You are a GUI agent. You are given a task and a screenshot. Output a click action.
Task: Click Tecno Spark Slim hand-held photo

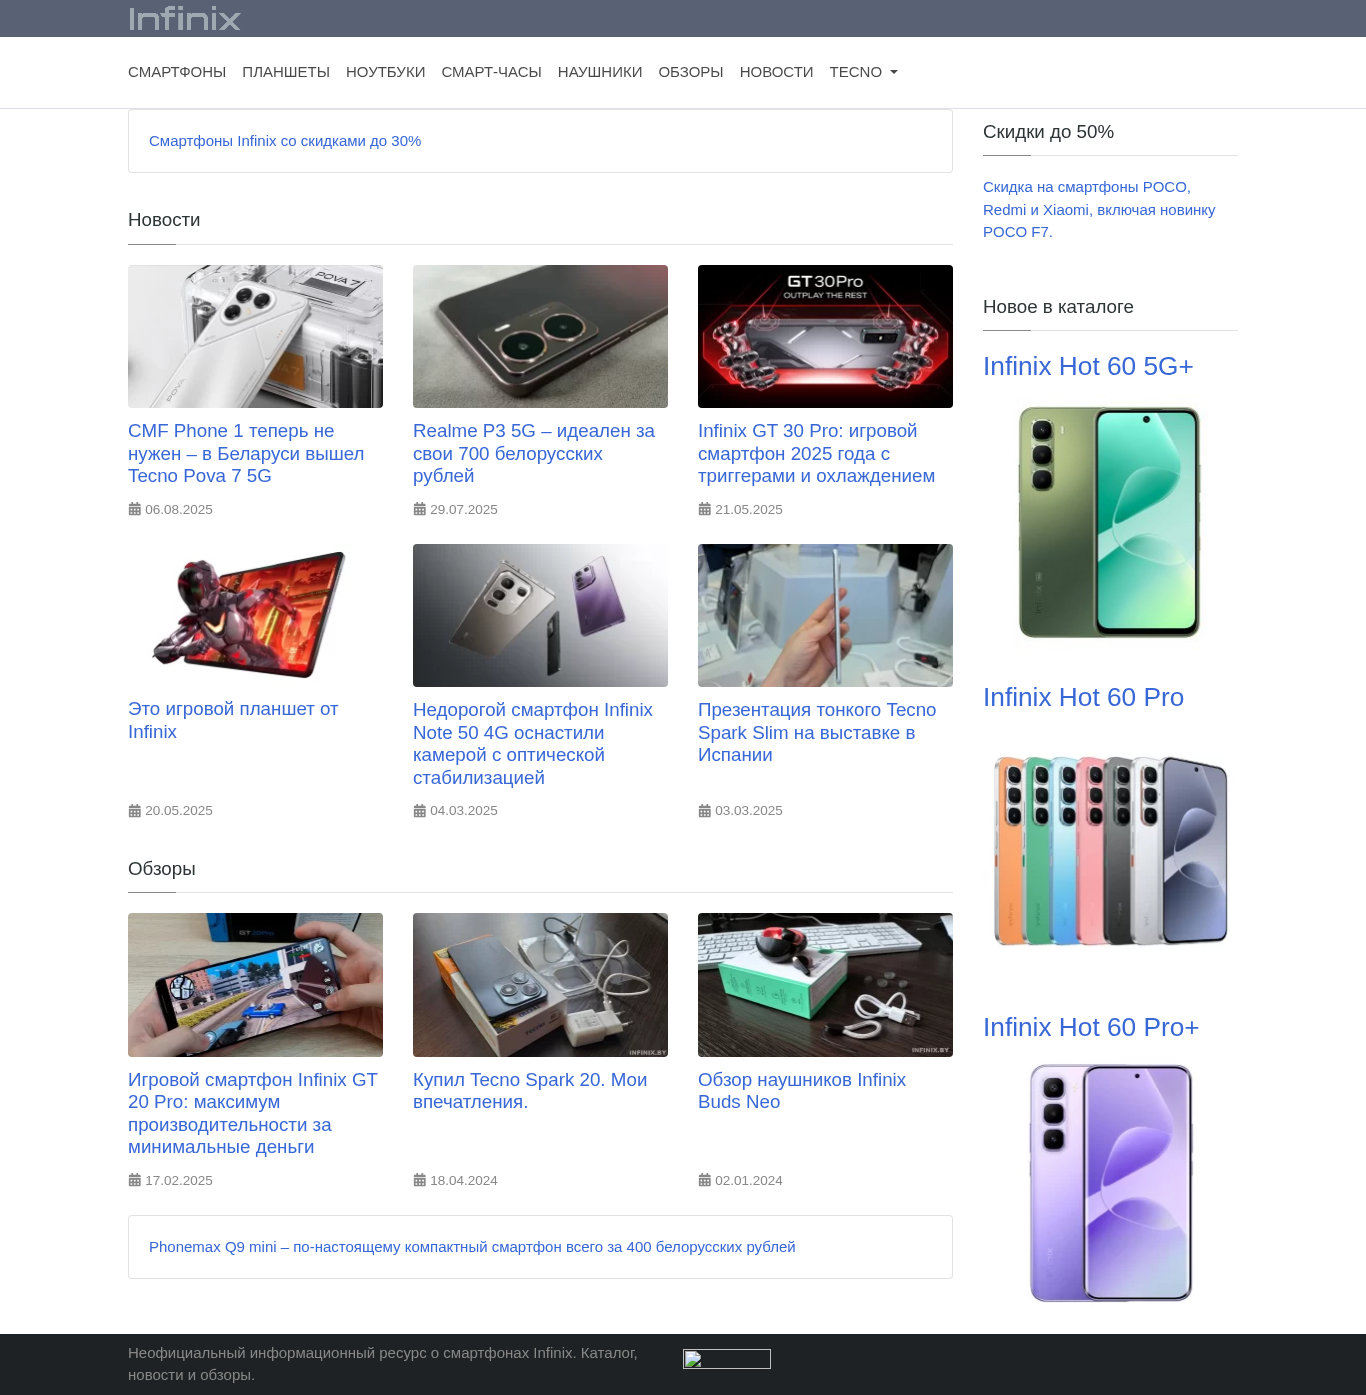tap(825, 615)
